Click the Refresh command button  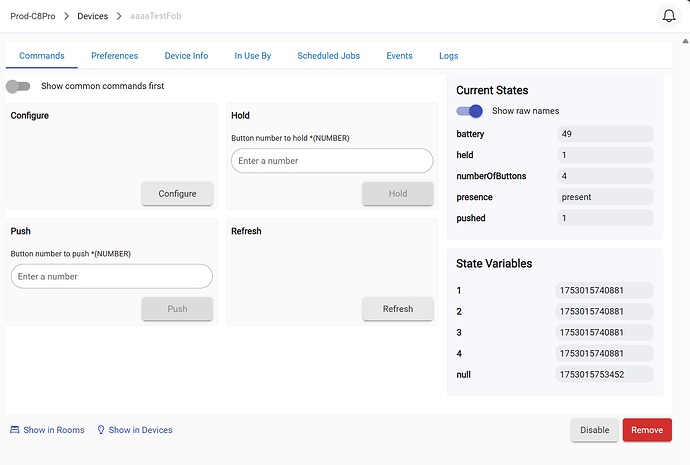(x=397, y=309)
